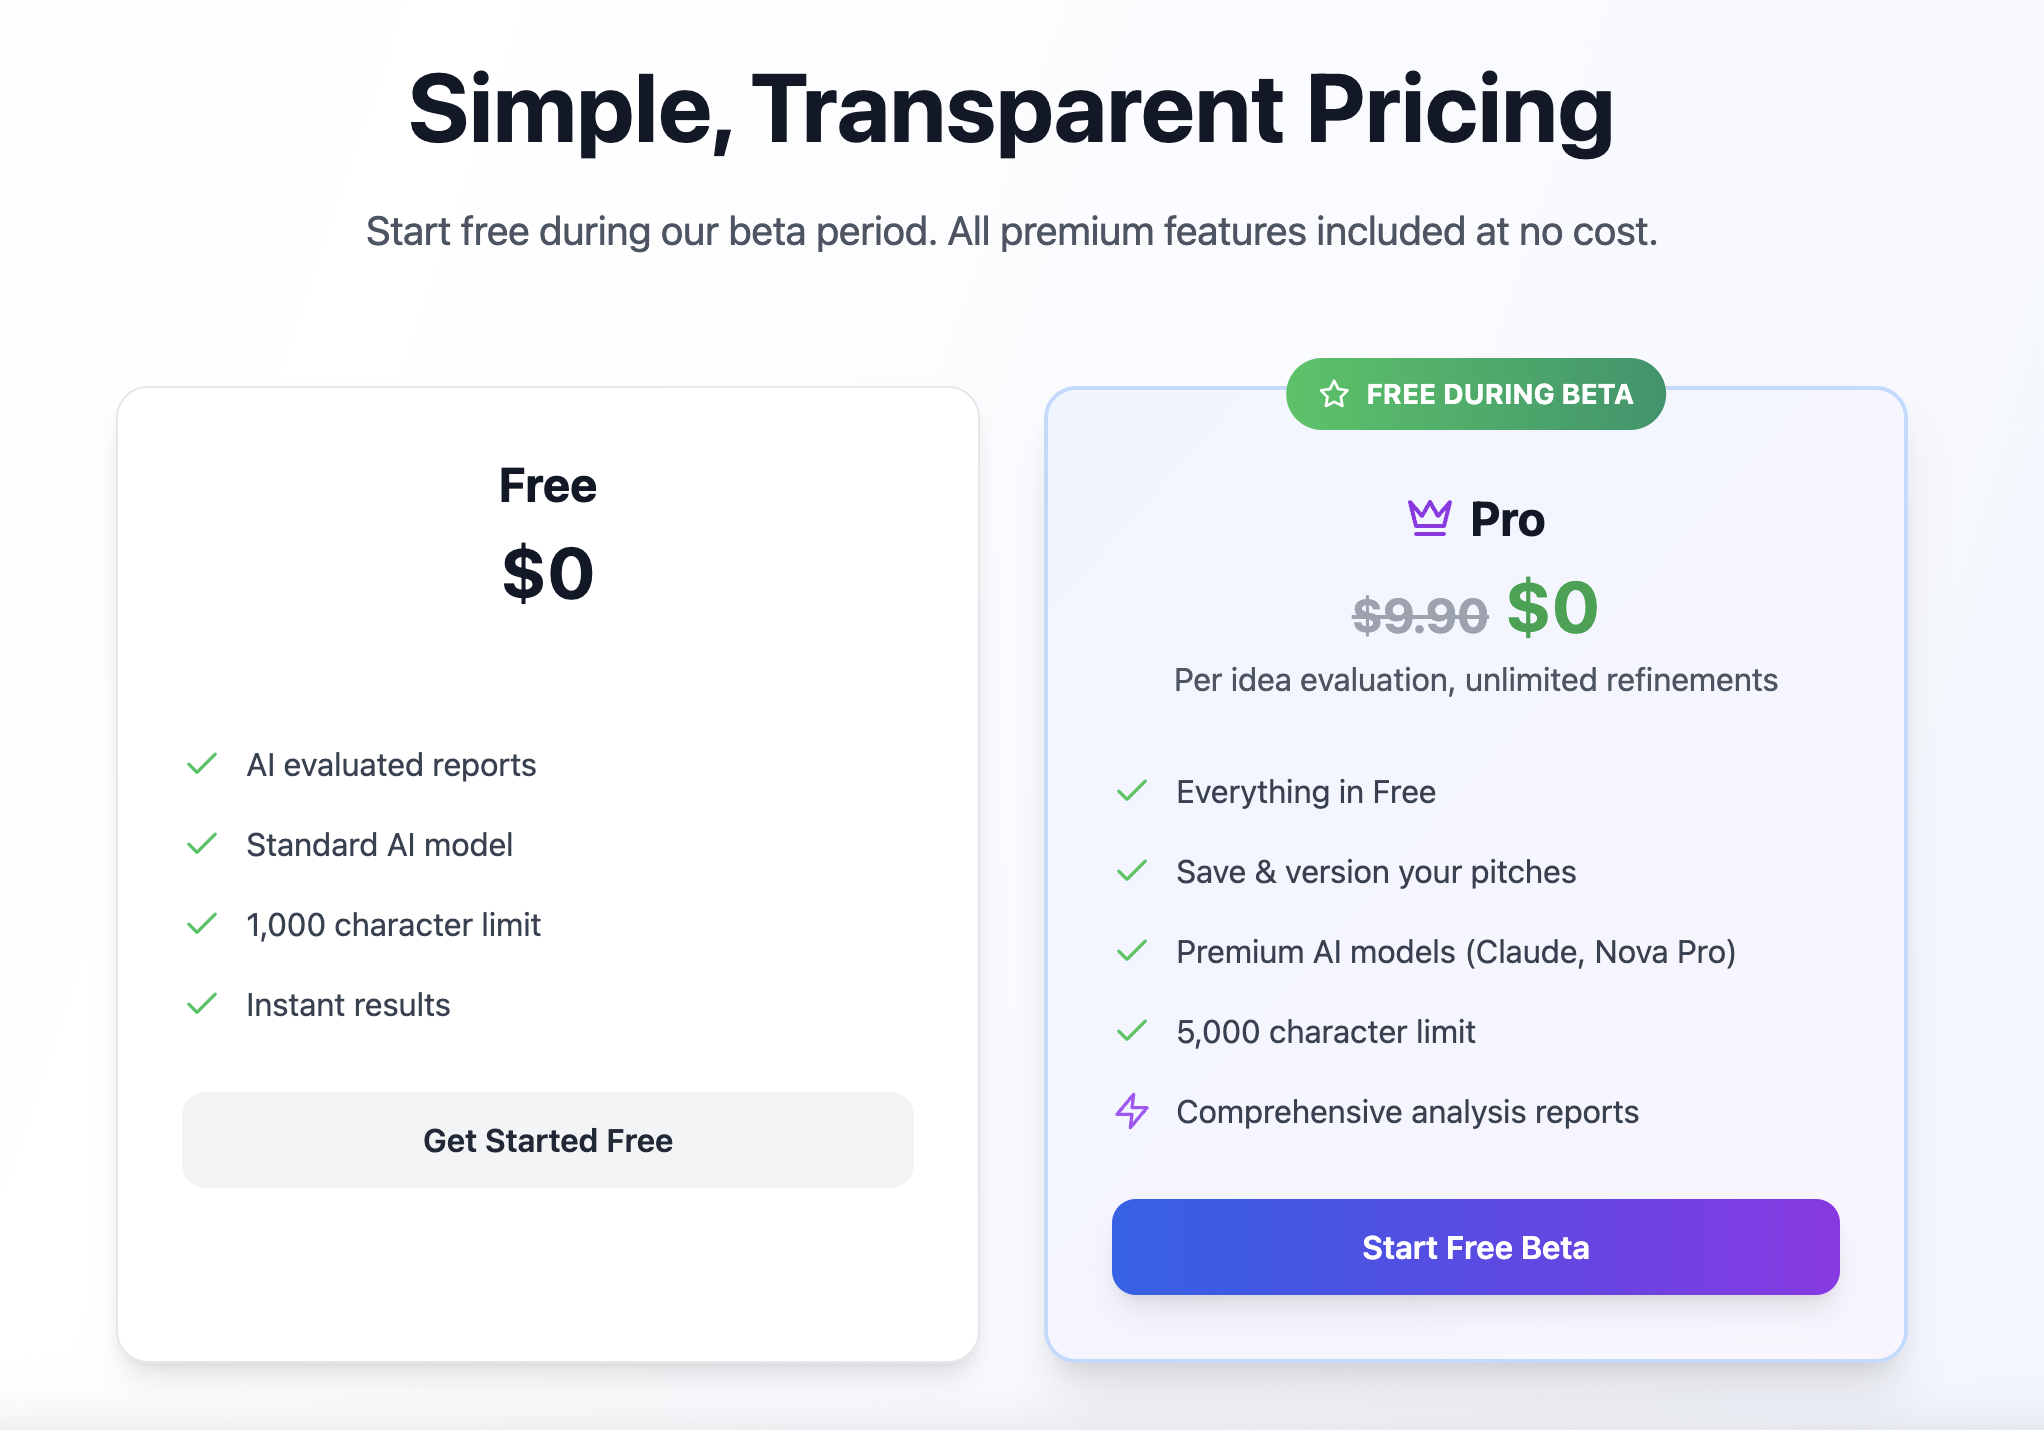Image resolution: width=2044 pixels, height=1430 pixels.
Task: Click checkmark beside Save & version your pitches
Action: [1132, 871]
